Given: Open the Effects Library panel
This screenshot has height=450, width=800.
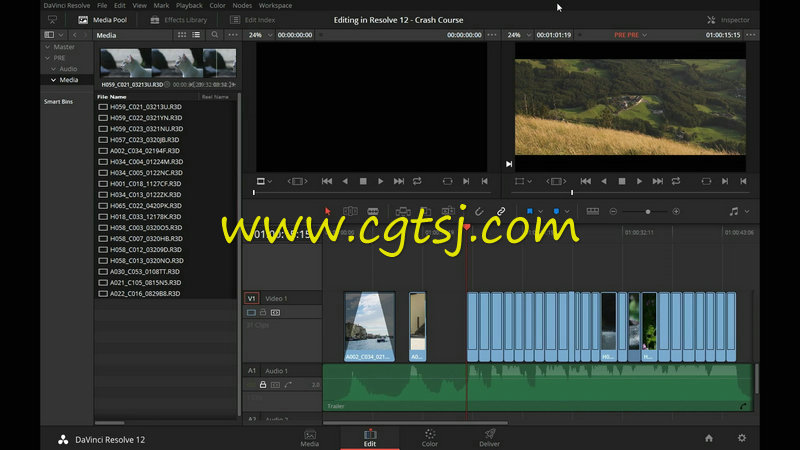Looking at the screenshot, I should coord(179,20).
